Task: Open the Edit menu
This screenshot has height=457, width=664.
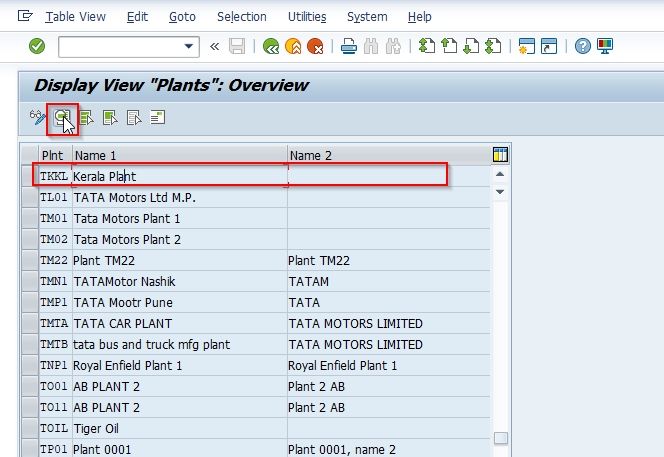Action: pyautogui.click(x=137, y=17)
